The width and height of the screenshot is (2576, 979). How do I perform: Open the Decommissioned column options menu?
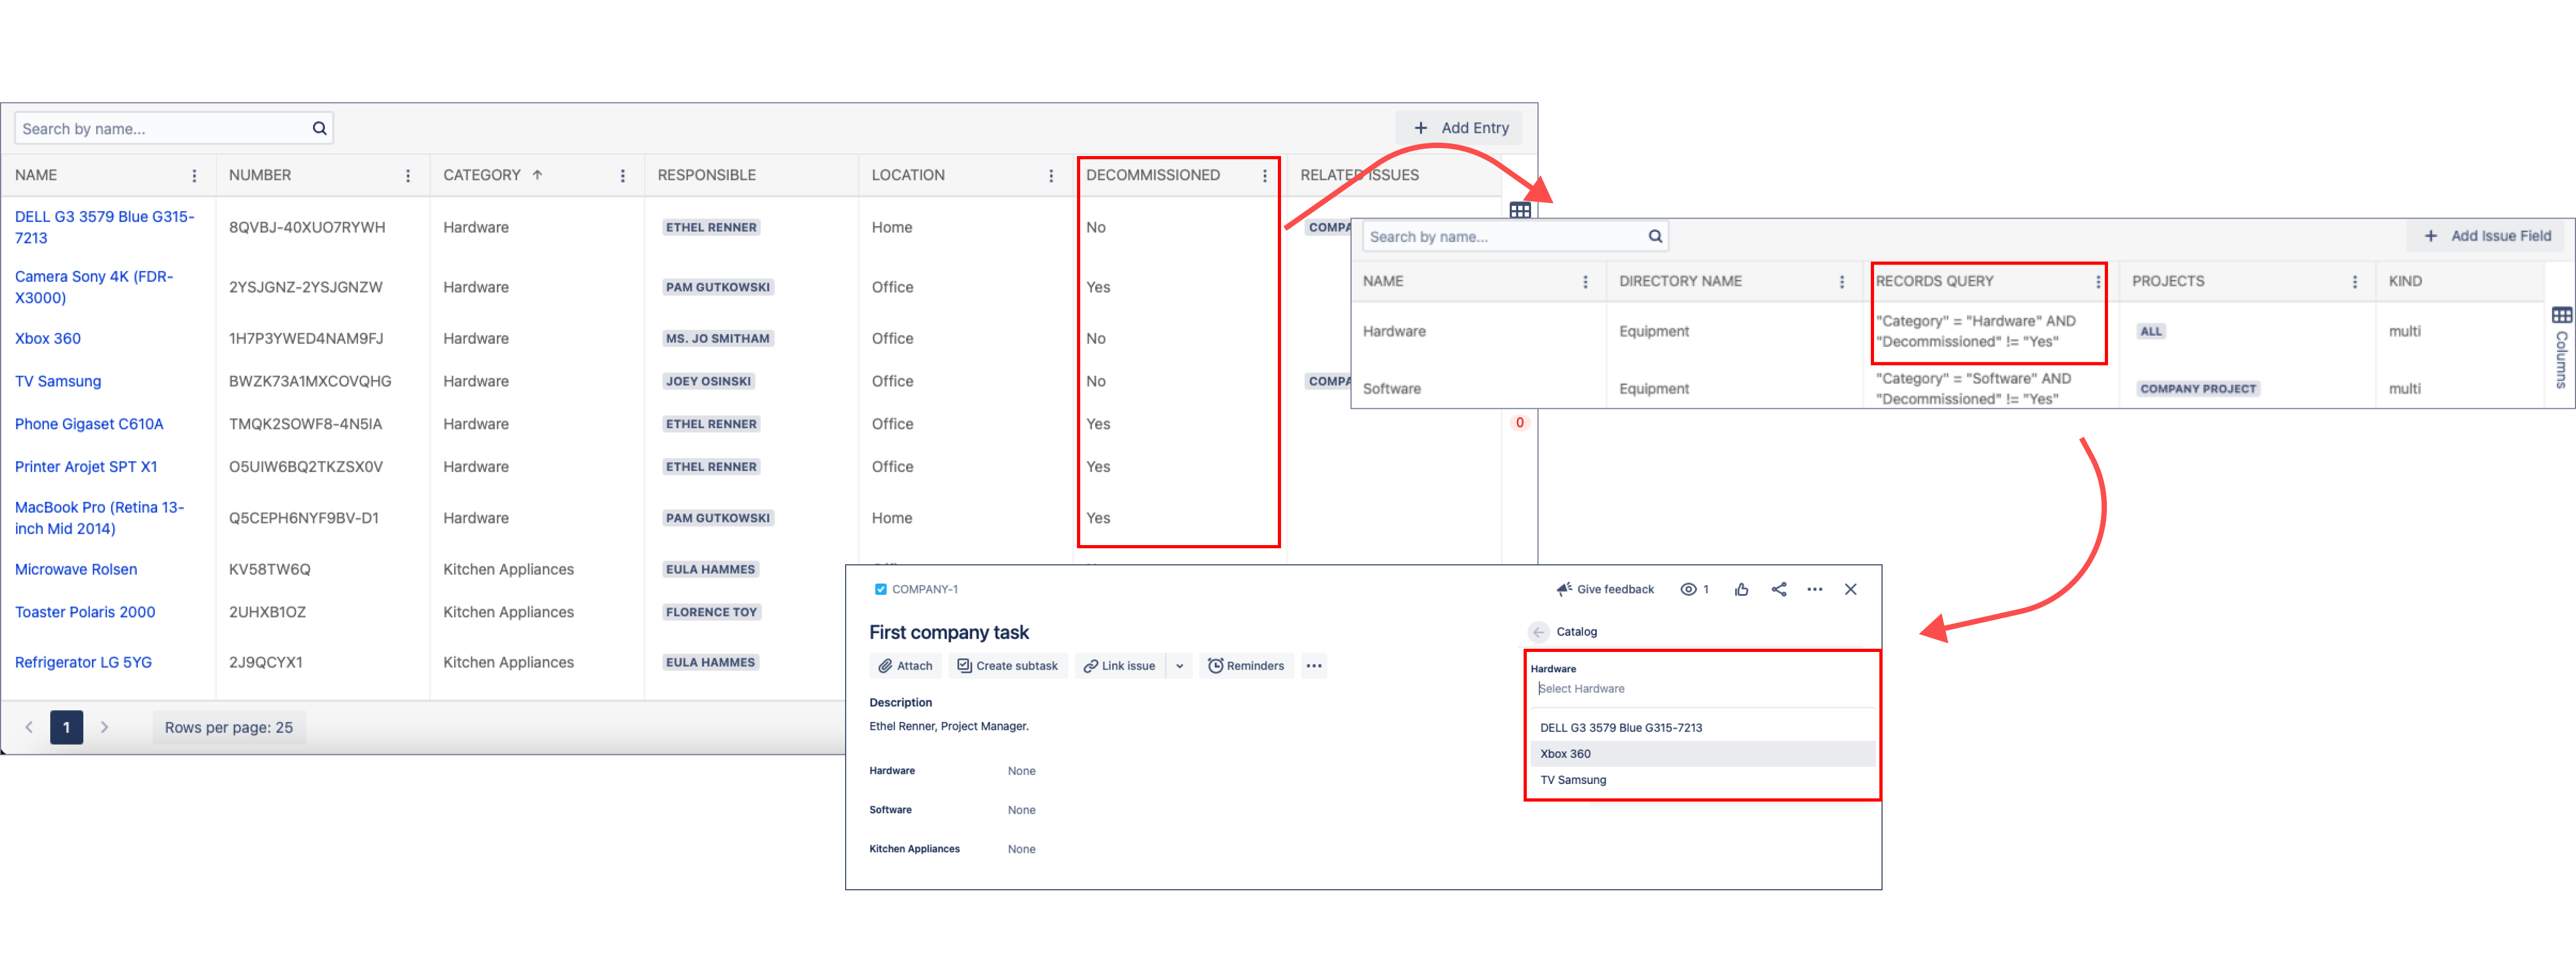tap(1264, 175)
